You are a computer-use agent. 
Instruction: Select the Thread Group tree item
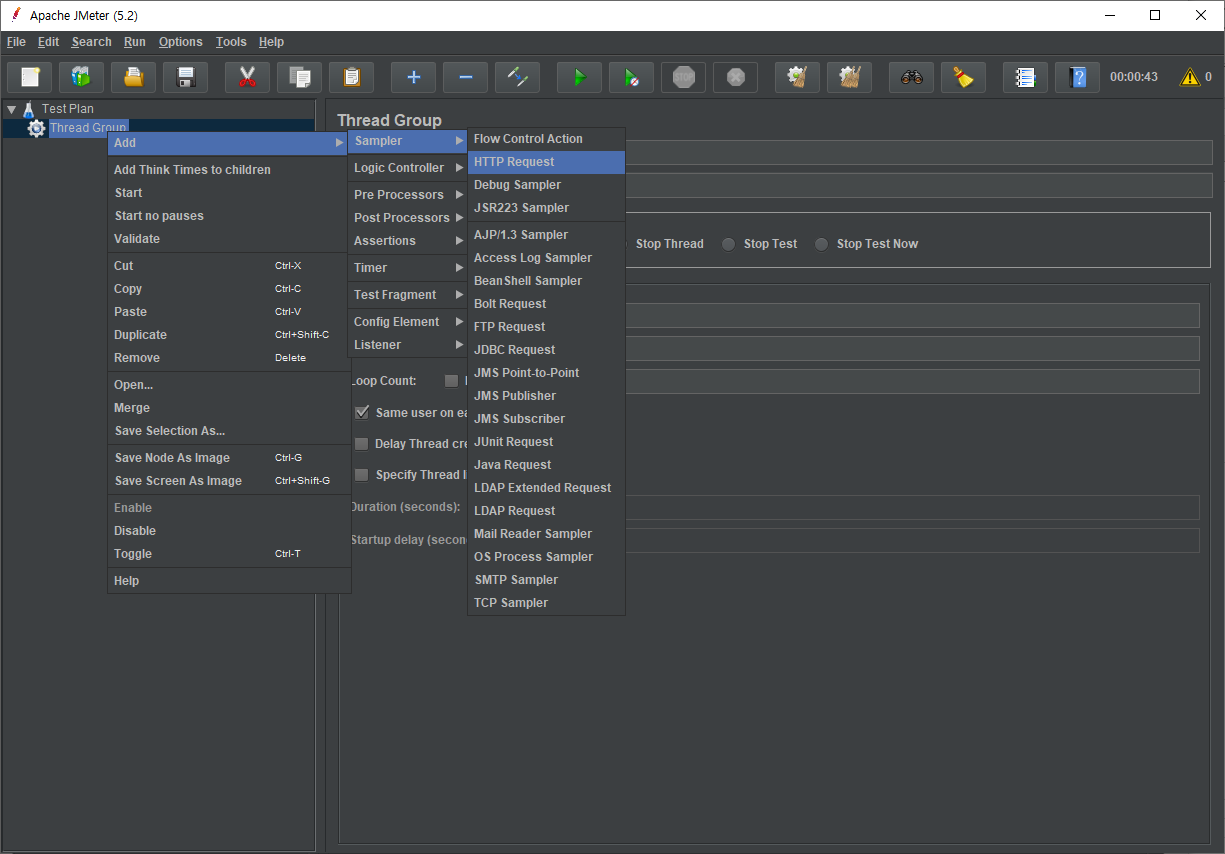88,128
